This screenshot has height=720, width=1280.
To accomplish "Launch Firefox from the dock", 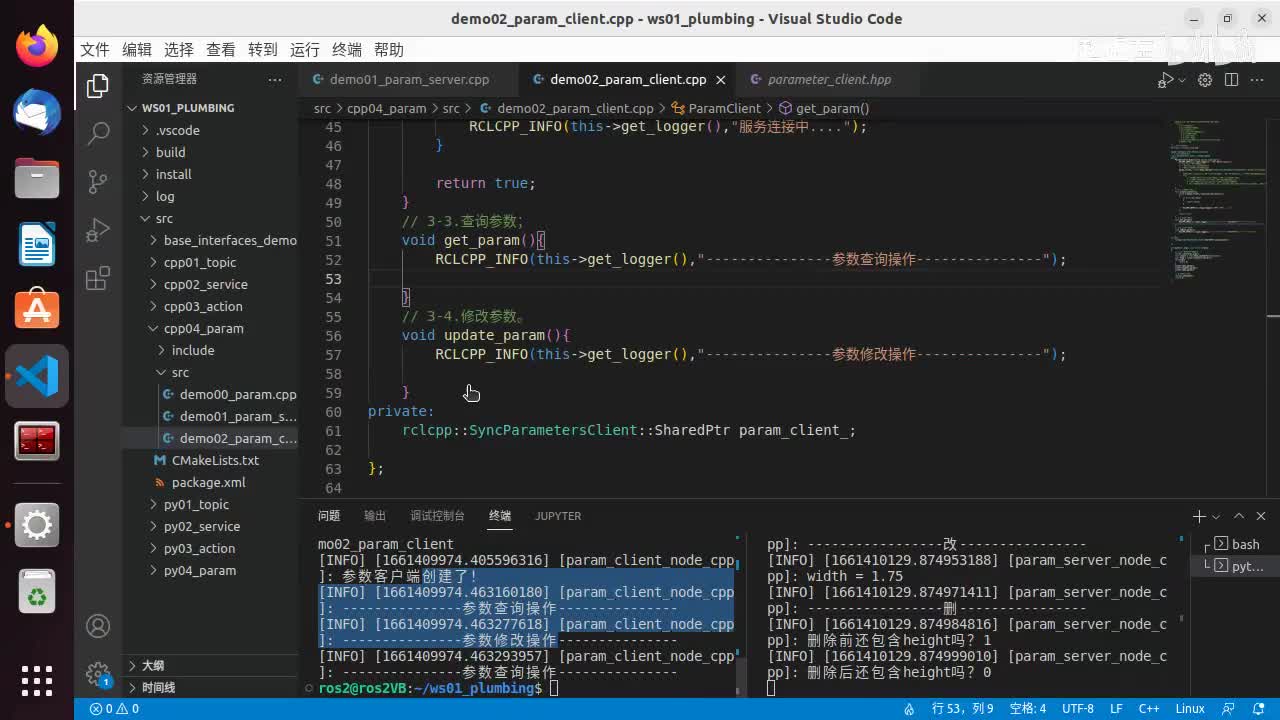I will (x=37, y=47).
